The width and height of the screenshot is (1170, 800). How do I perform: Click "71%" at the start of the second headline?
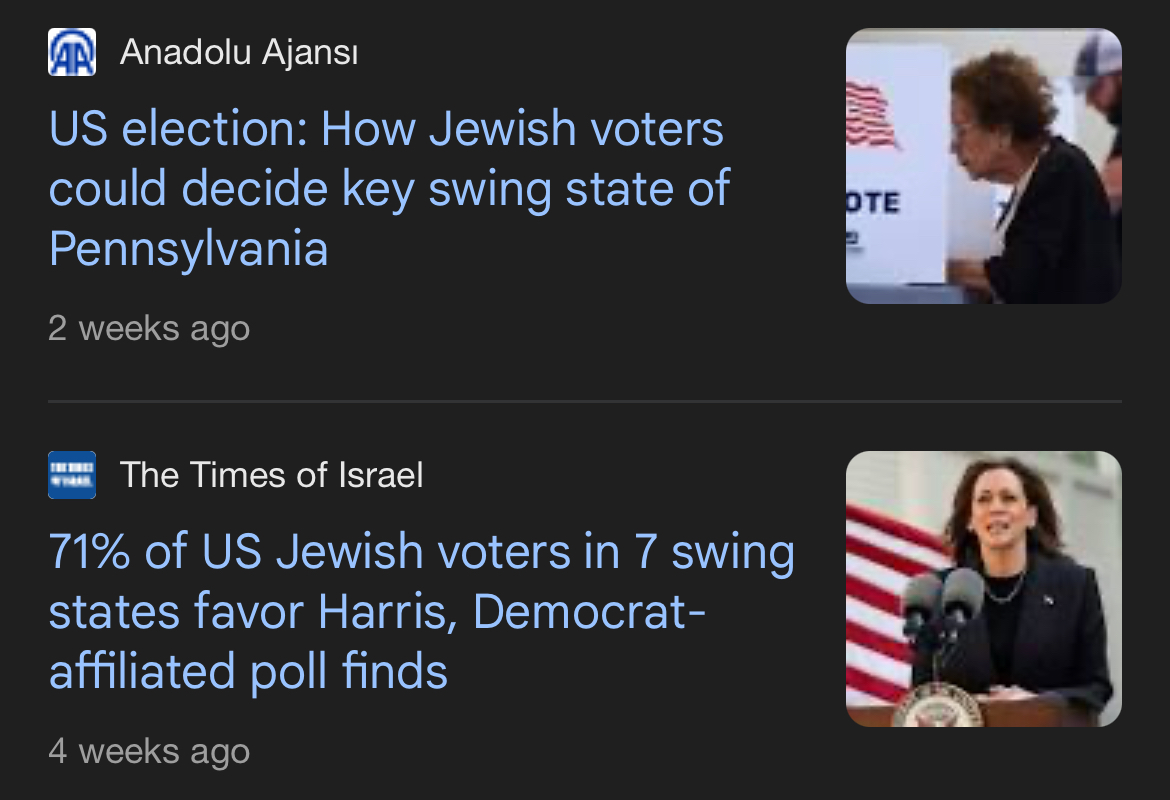(x=89, y=552)
